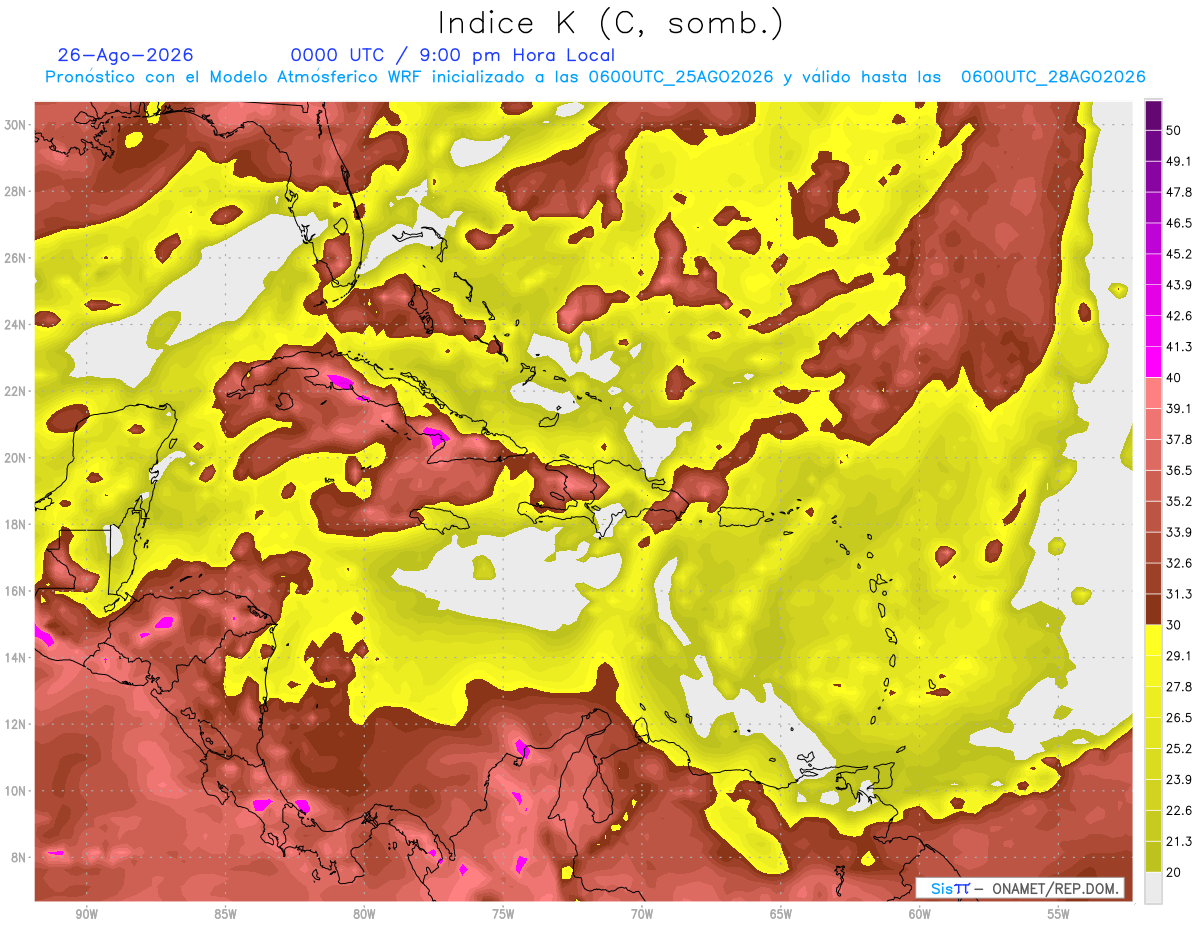Click the 'Indice K (C, somb.)' chart title
The width and height of the screenshot is (1200, 927).
coord(610,23)
